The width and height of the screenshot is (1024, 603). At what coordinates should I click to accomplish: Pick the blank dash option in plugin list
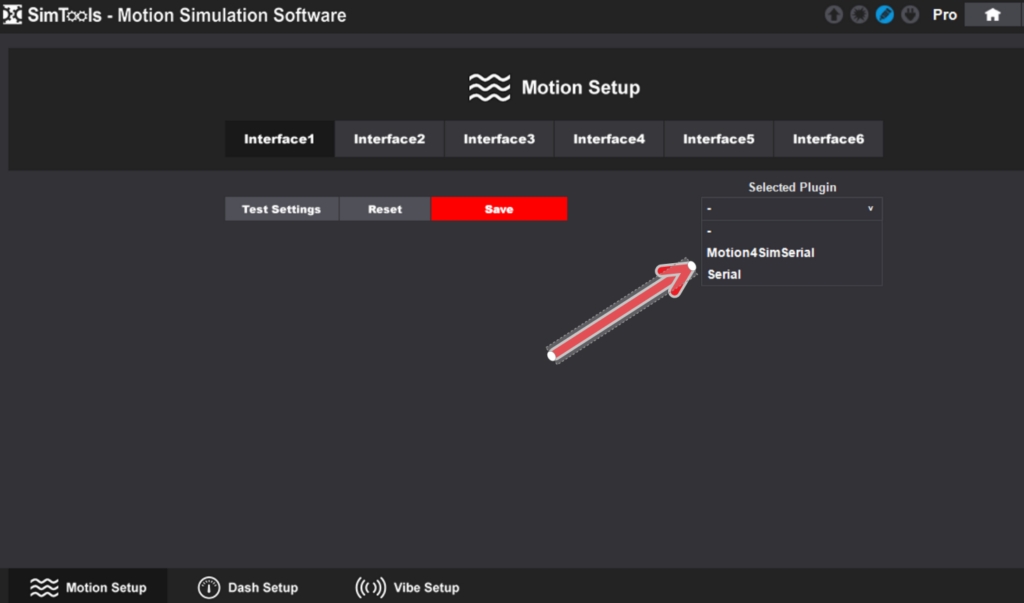tap(709, 232)
